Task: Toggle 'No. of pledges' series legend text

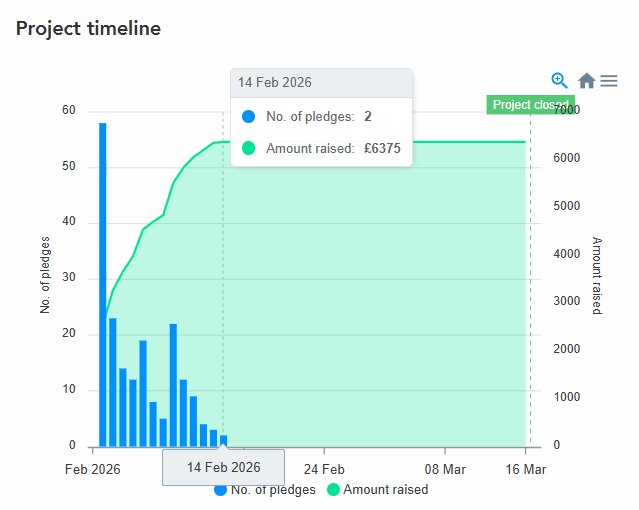Action: click(272, 490)
